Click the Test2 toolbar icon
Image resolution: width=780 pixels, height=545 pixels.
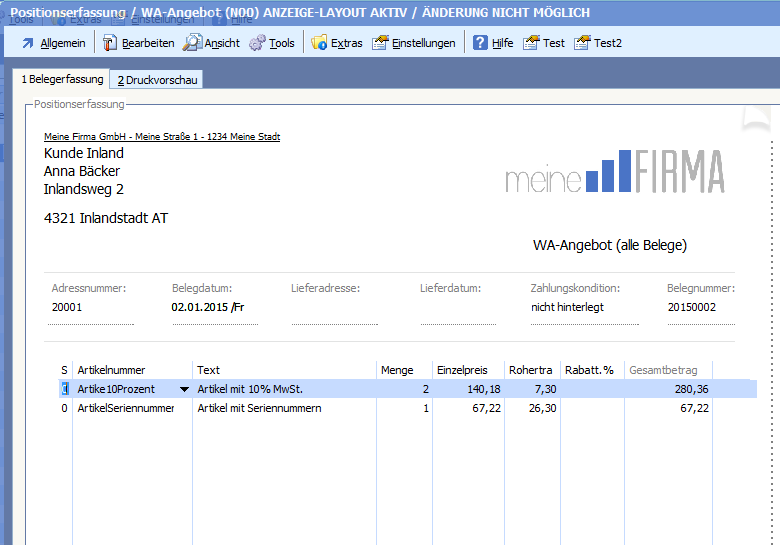pos(582,43)
